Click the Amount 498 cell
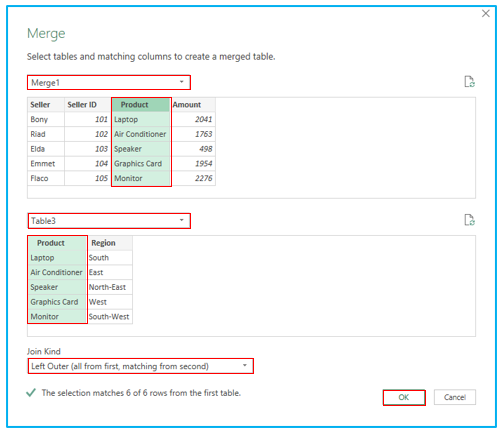The image size is (503, 433). [194, 149]
